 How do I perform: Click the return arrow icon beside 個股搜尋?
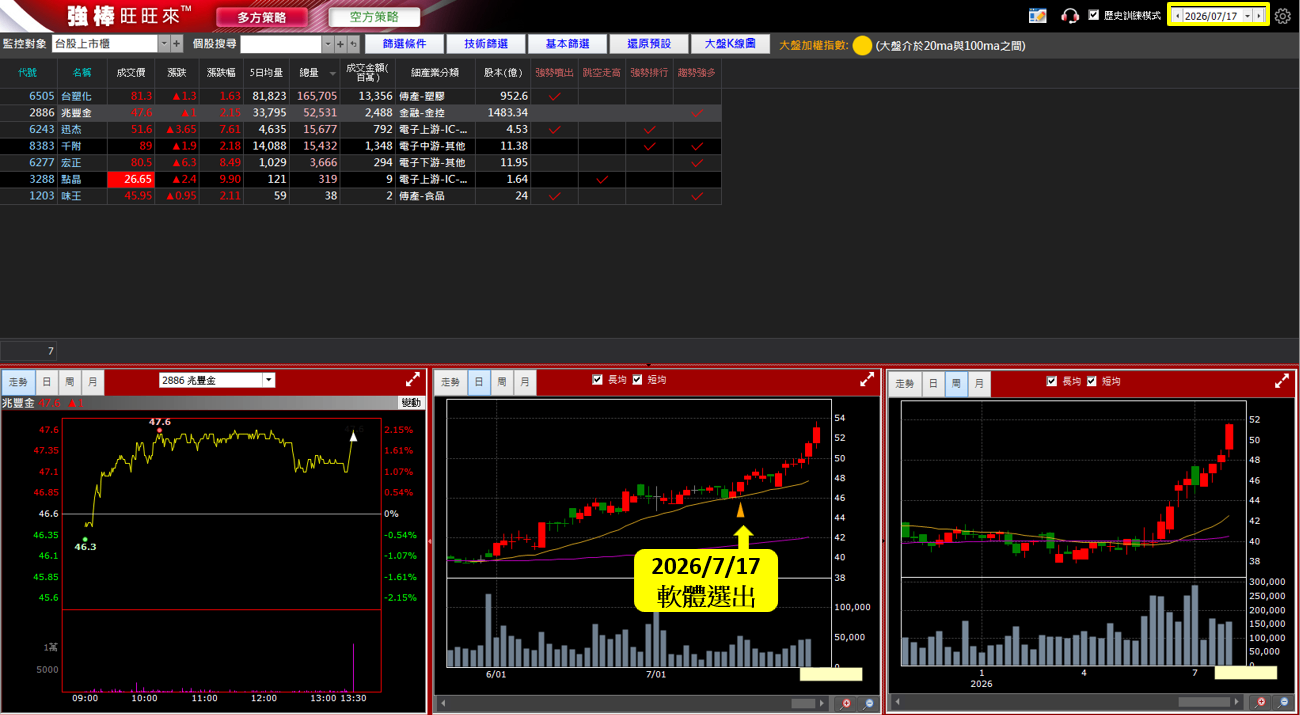tap(353, 44)
